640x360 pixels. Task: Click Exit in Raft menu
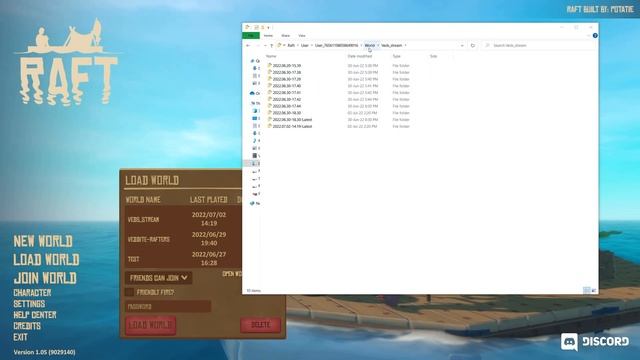point(20,337)
